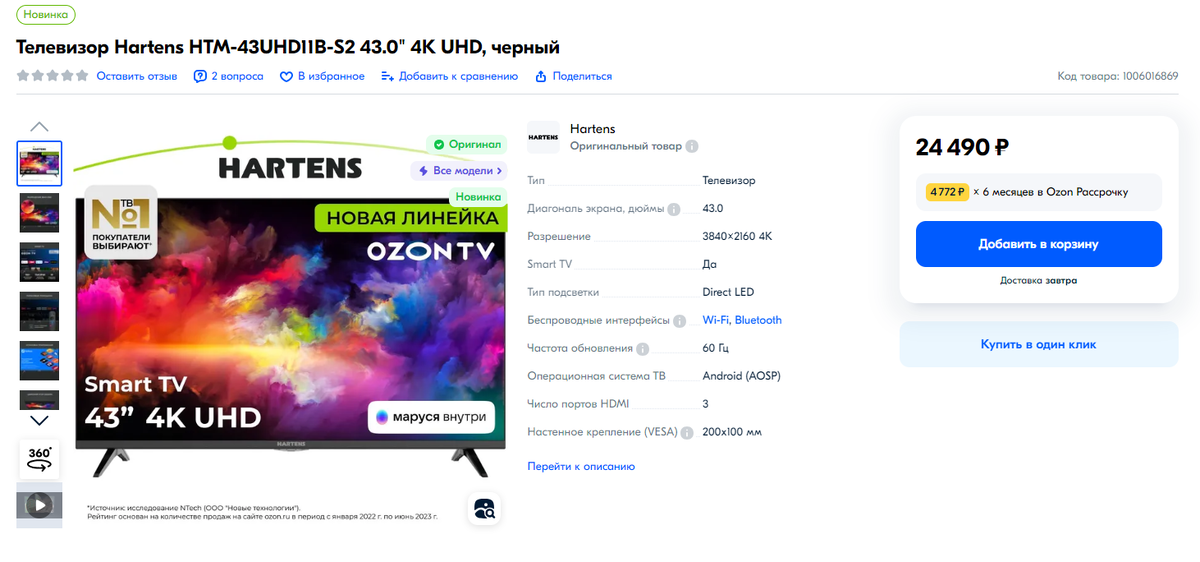Screen dimensions: 1200x562
Task: Select the second product thumbnail
Action: point(39,213)
